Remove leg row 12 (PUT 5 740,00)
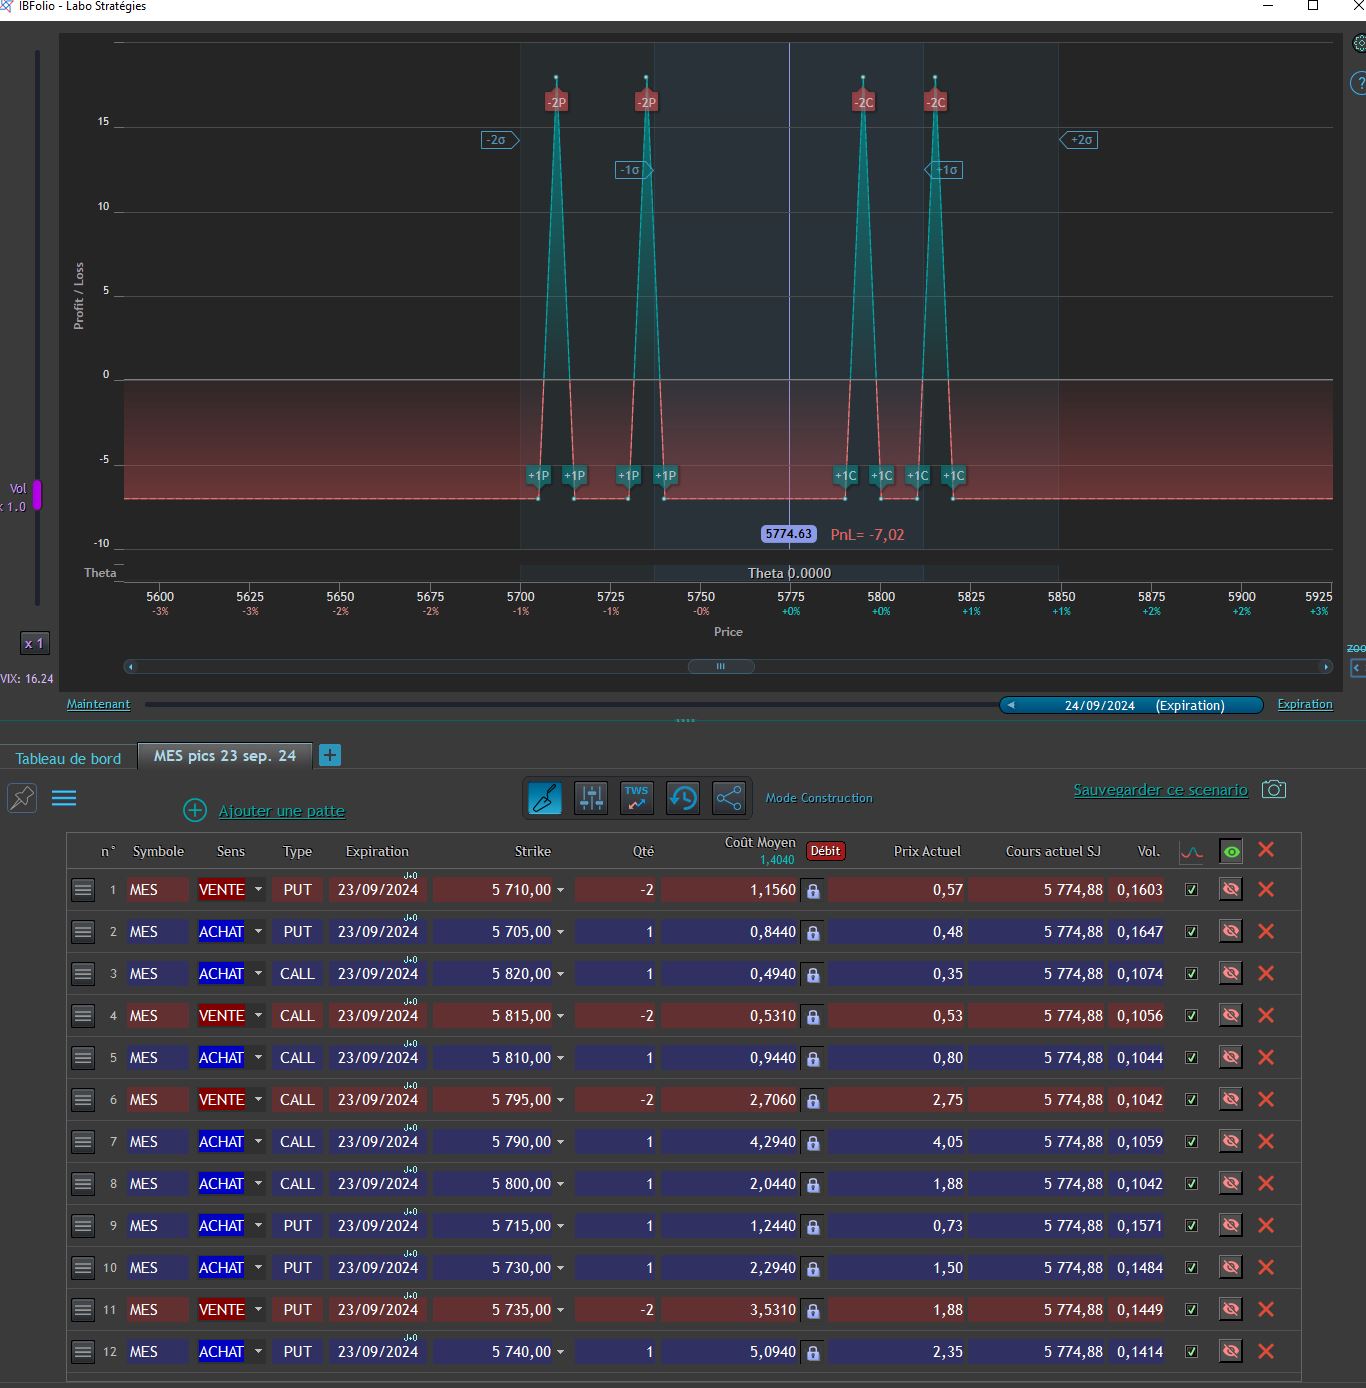Viewport: 1366px width, 1388px height. pos(1266,1351)
